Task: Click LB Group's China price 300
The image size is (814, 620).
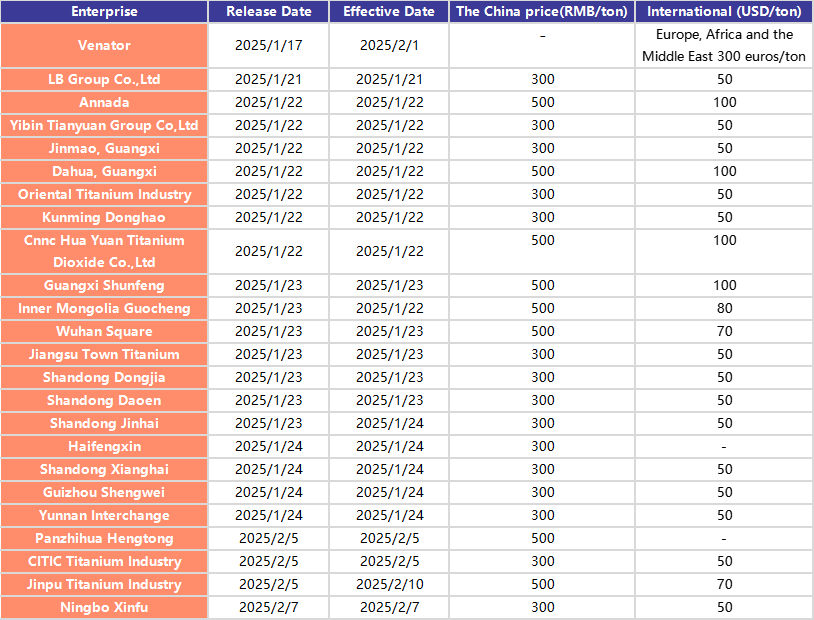Action: coord(542,79)
